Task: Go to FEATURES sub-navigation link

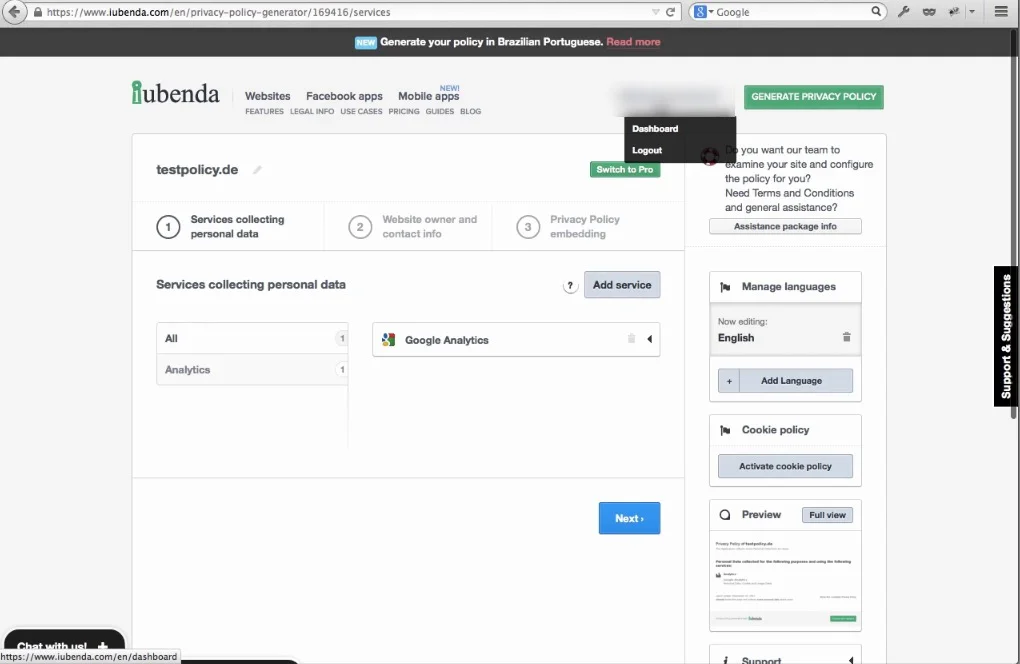Action: (x=264, y=111)
